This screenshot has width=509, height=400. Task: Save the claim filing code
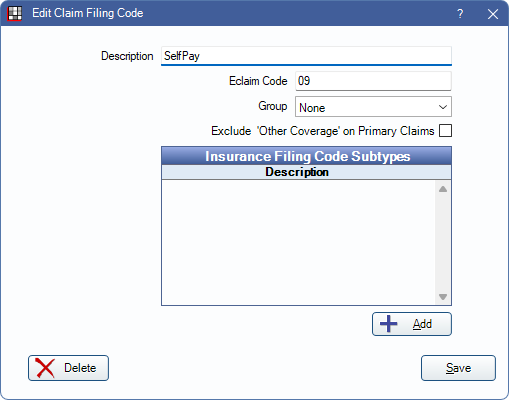[x=458, y=368]
